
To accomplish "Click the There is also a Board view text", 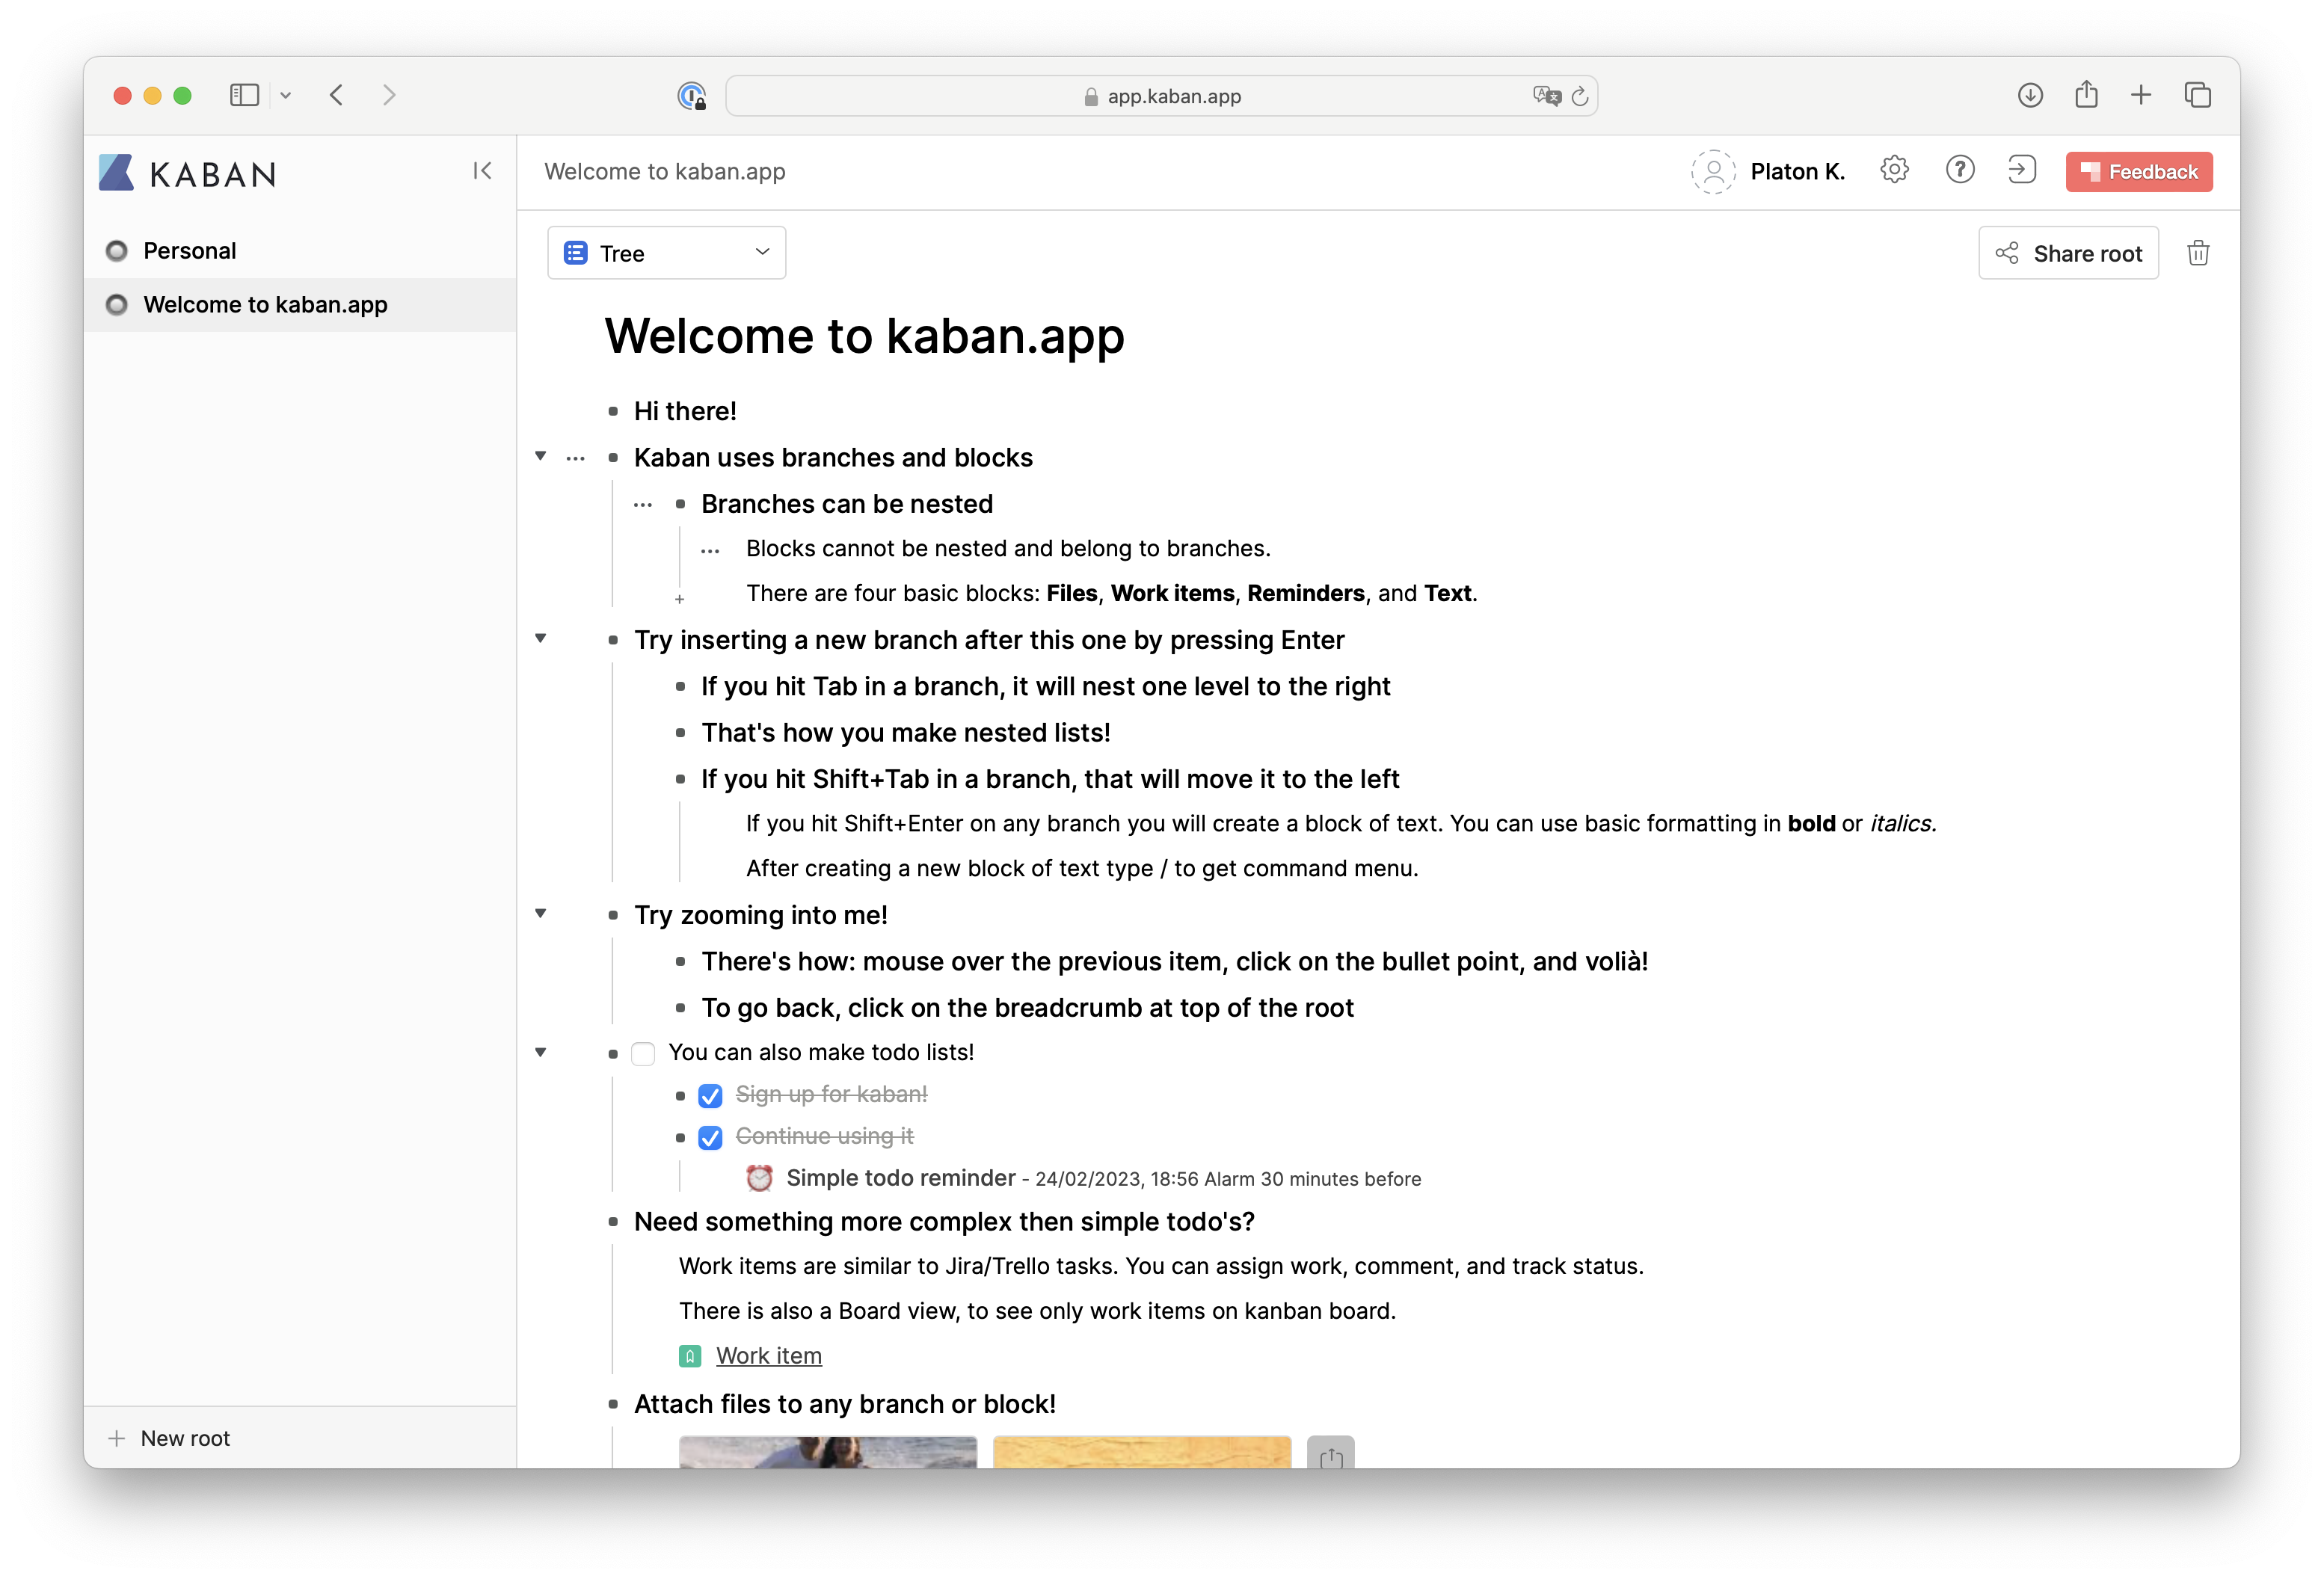I will [x=1037, y=1311].
